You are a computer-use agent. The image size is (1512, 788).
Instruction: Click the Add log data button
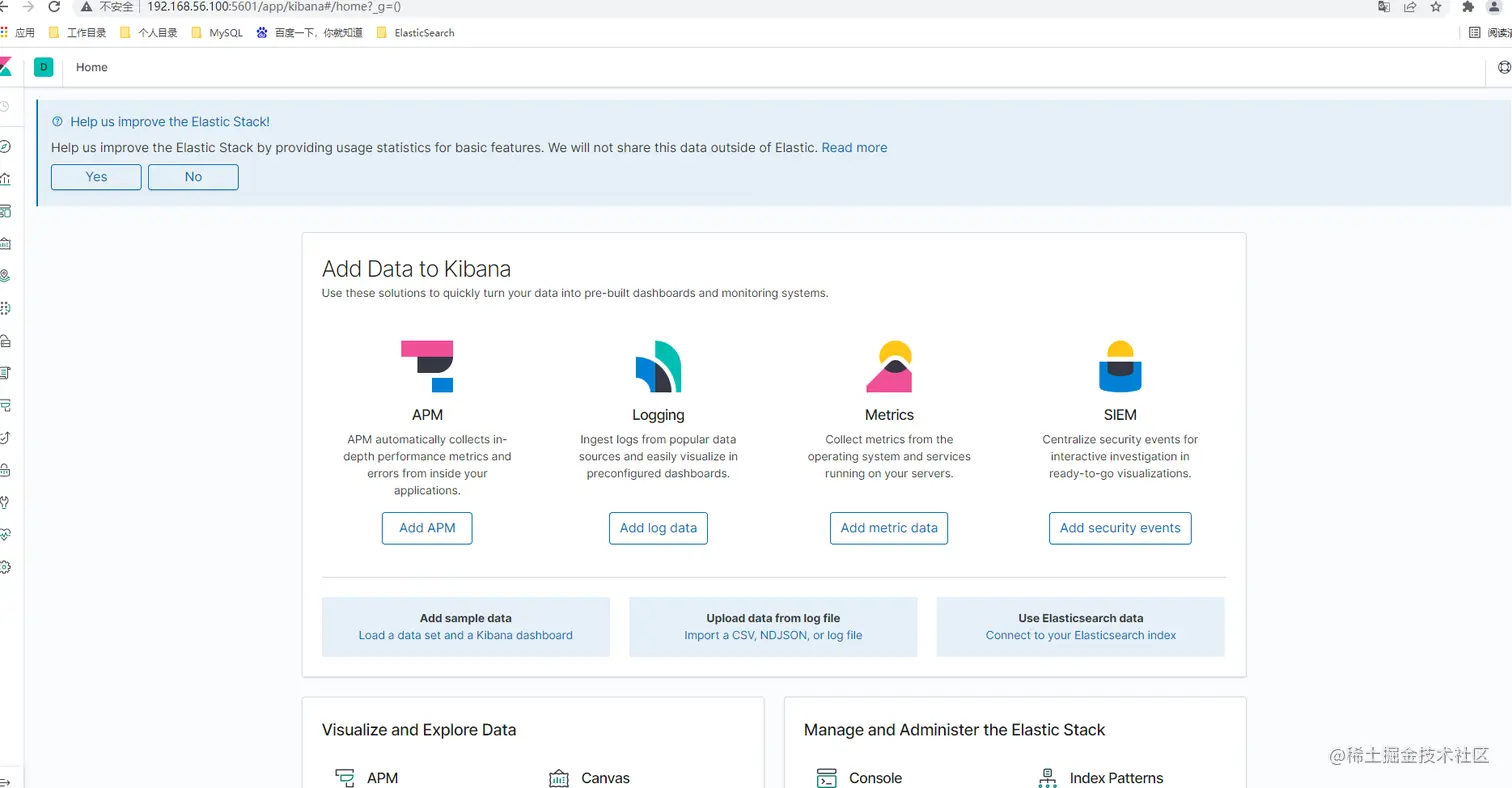[658, 528]
